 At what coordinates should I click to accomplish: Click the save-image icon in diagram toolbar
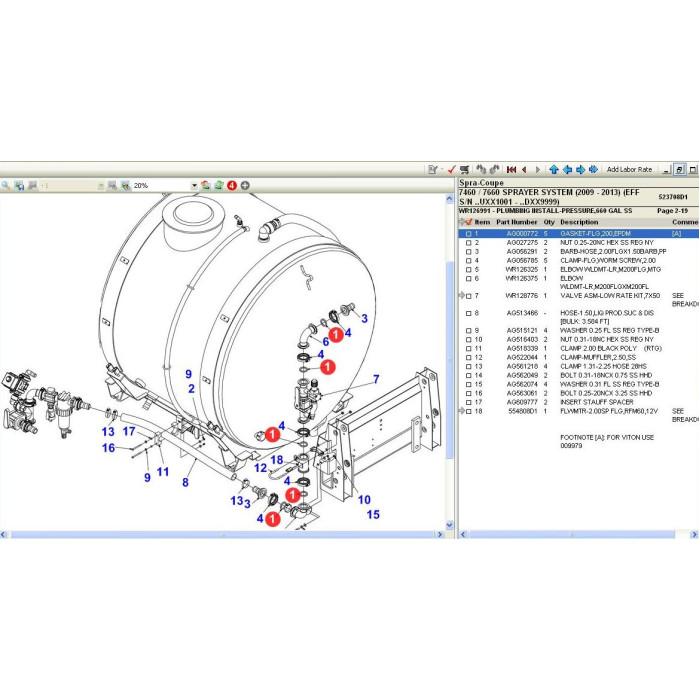[x=19, y=185]
